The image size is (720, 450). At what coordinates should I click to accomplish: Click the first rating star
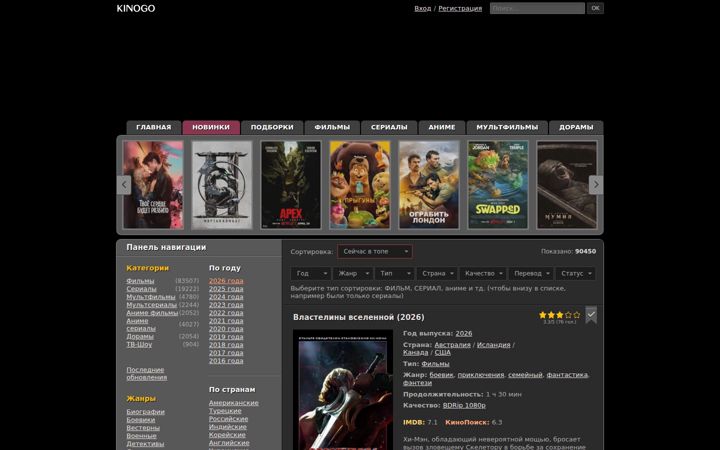pos(543,315)
